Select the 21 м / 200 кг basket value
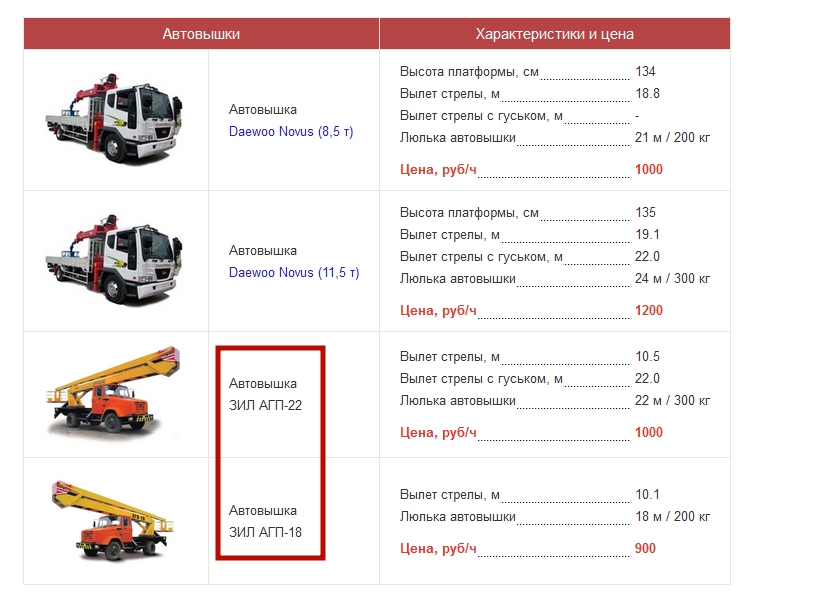The image size is (813, 604). [x=672, y=138]
